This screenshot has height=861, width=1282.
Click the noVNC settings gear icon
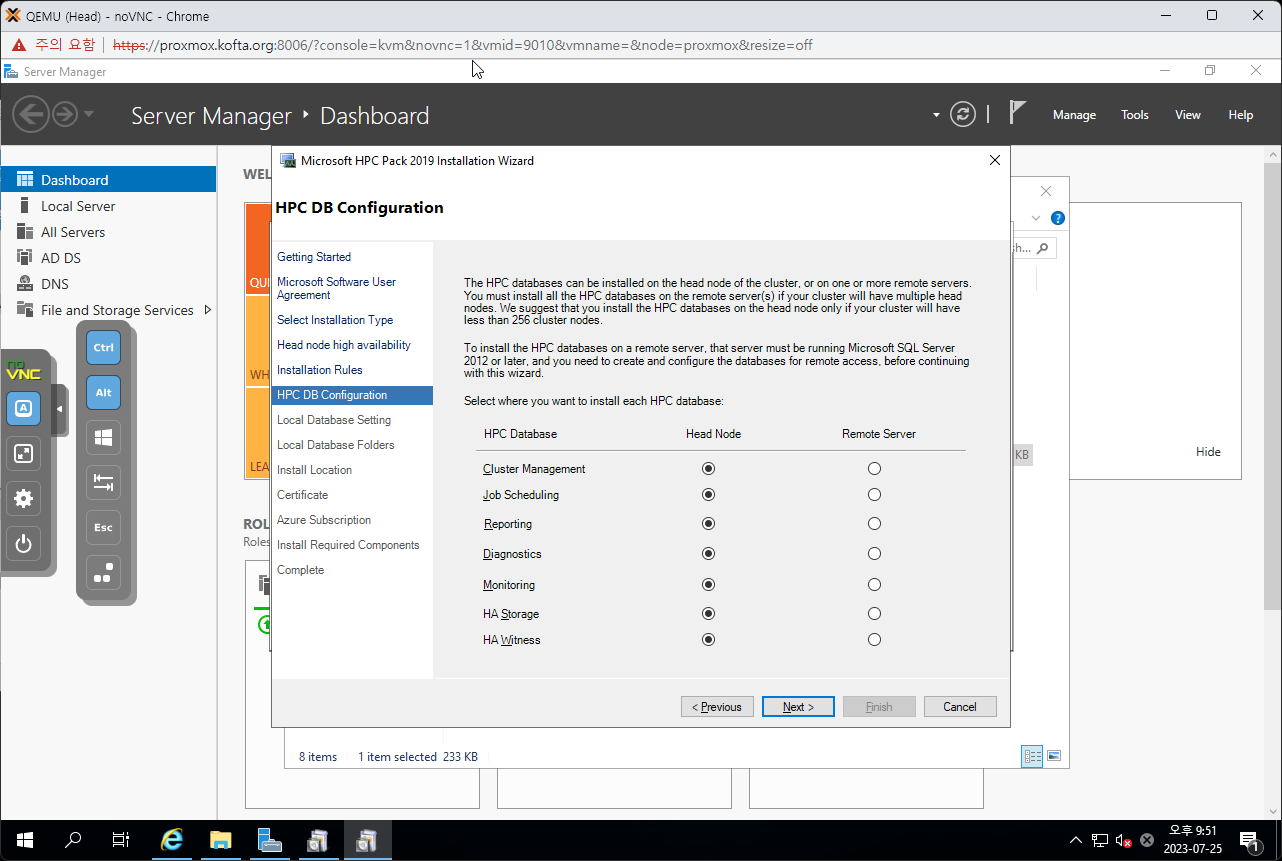(24, 499)
